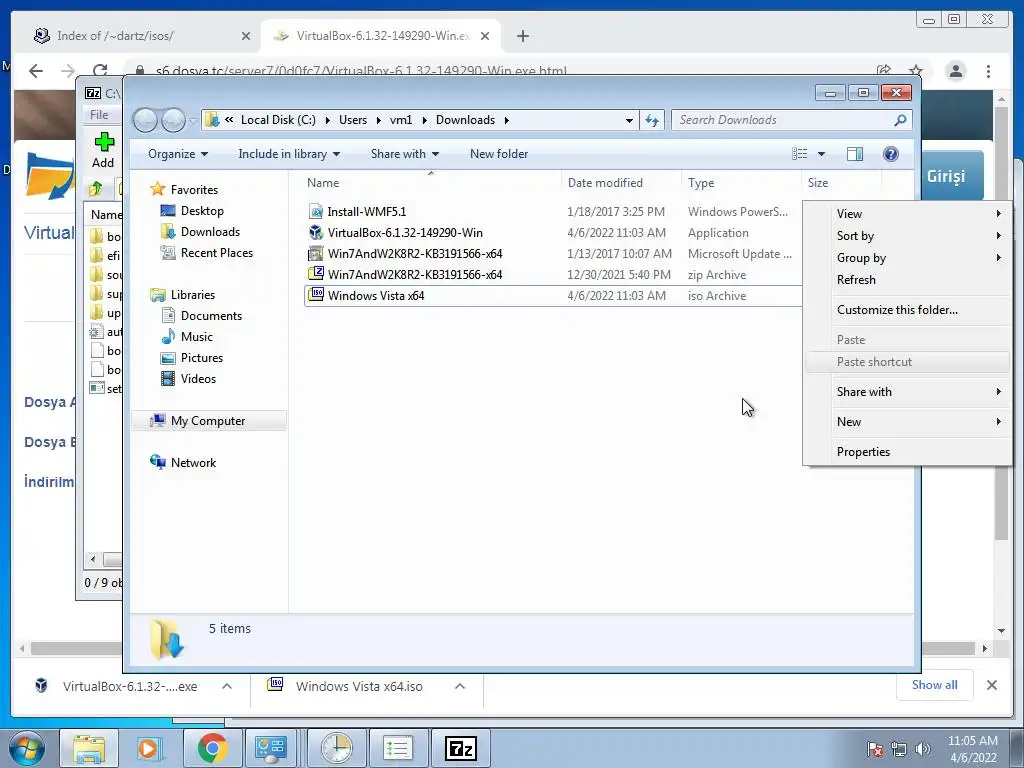Expand the address bar history dropdown arrow
The image size is (1024, 768).
629,120
